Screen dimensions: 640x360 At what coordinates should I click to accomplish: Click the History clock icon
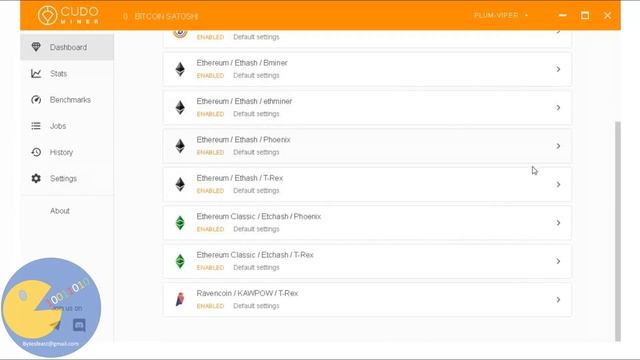(x=36, y=152)
